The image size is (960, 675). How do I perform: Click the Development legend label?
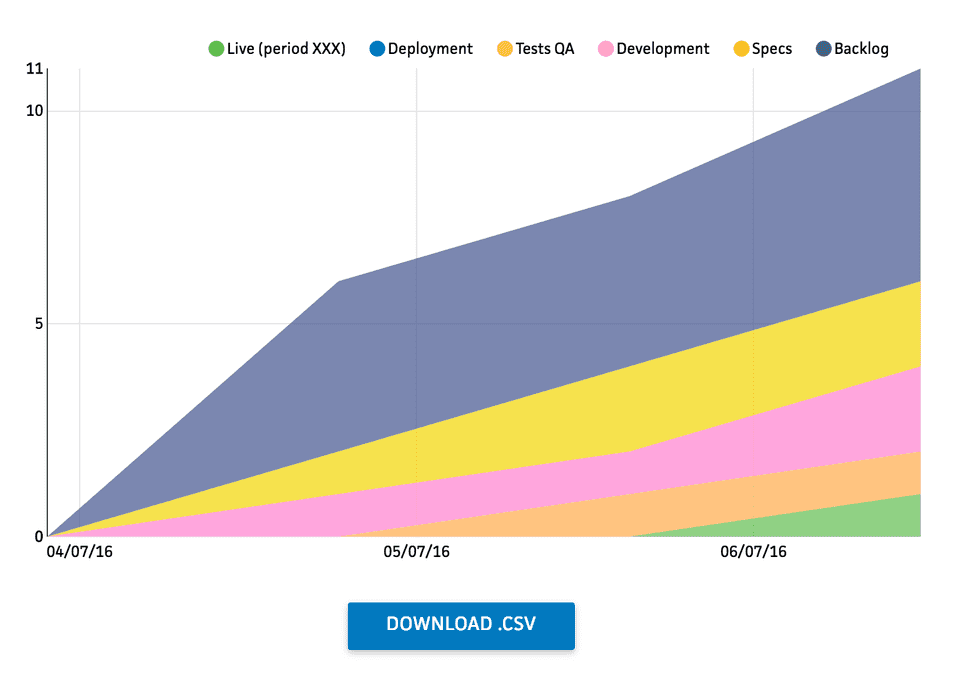point(662,49)
